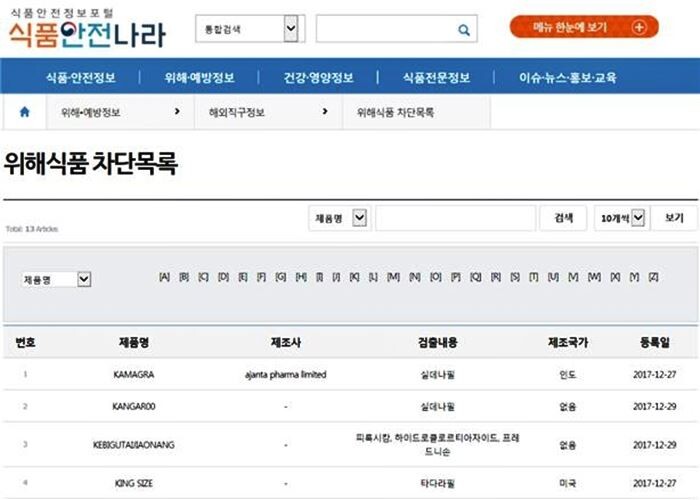Image resolution: width=700 pixels, height=500 pixels.
Task: Open the 통합검색 dropdown in header
Action: click(x=290, y=29)
